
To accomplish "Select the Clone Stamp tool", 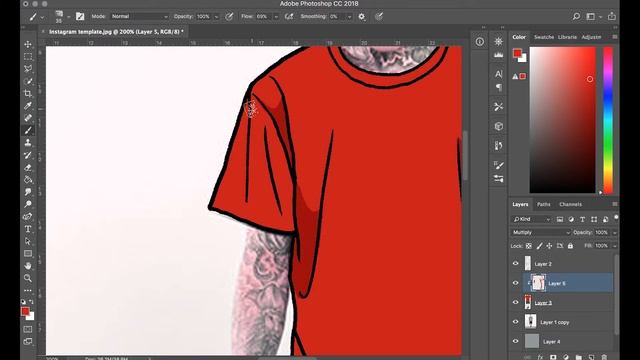I will (28, 143).
